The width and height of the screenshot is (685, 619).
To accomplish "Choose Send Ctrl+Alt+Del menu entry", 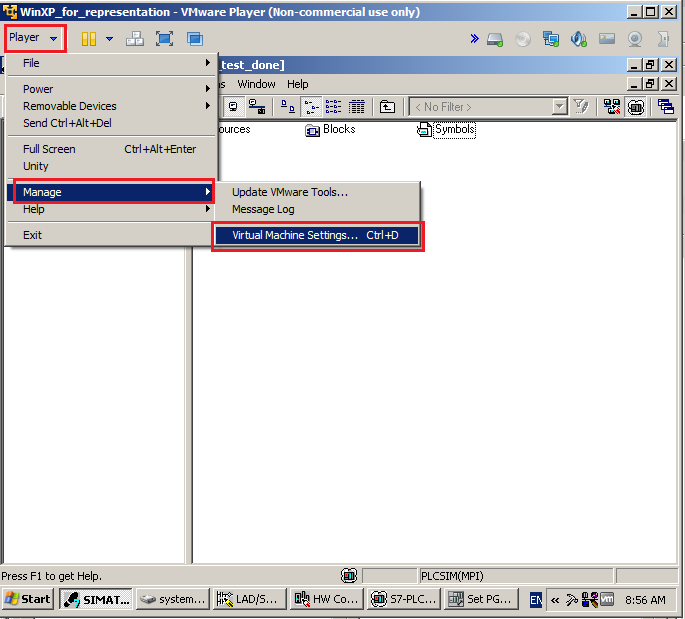I will 112,123.
